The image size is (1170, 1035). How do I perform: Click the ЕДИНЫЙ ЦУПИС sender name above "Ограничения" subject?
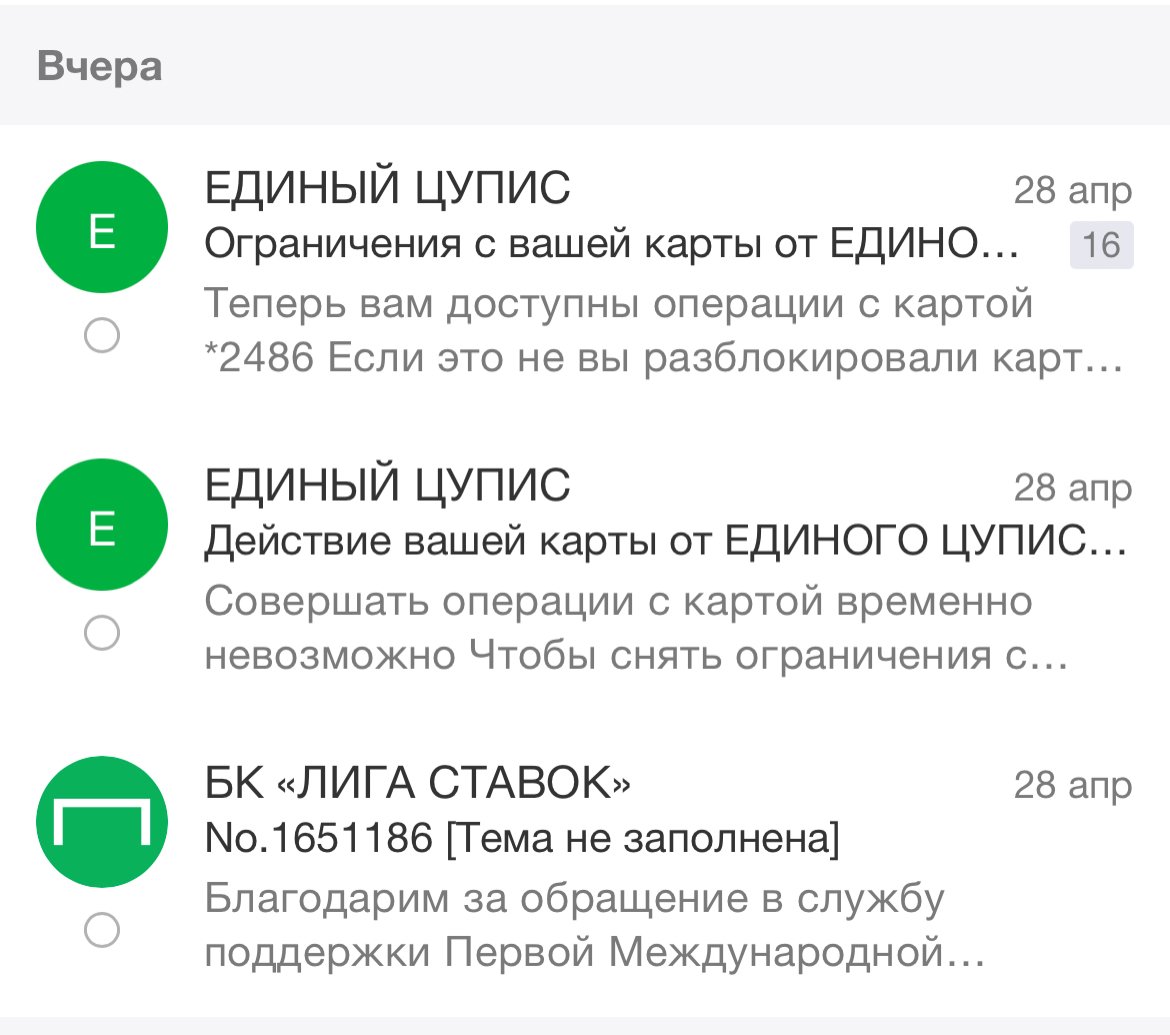(x=387, y=187)
